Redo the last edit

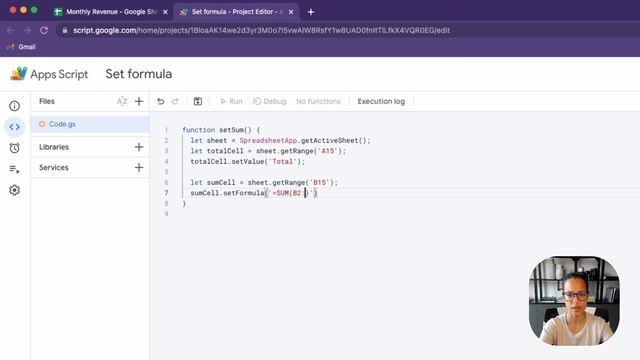(x=175, y=101)
